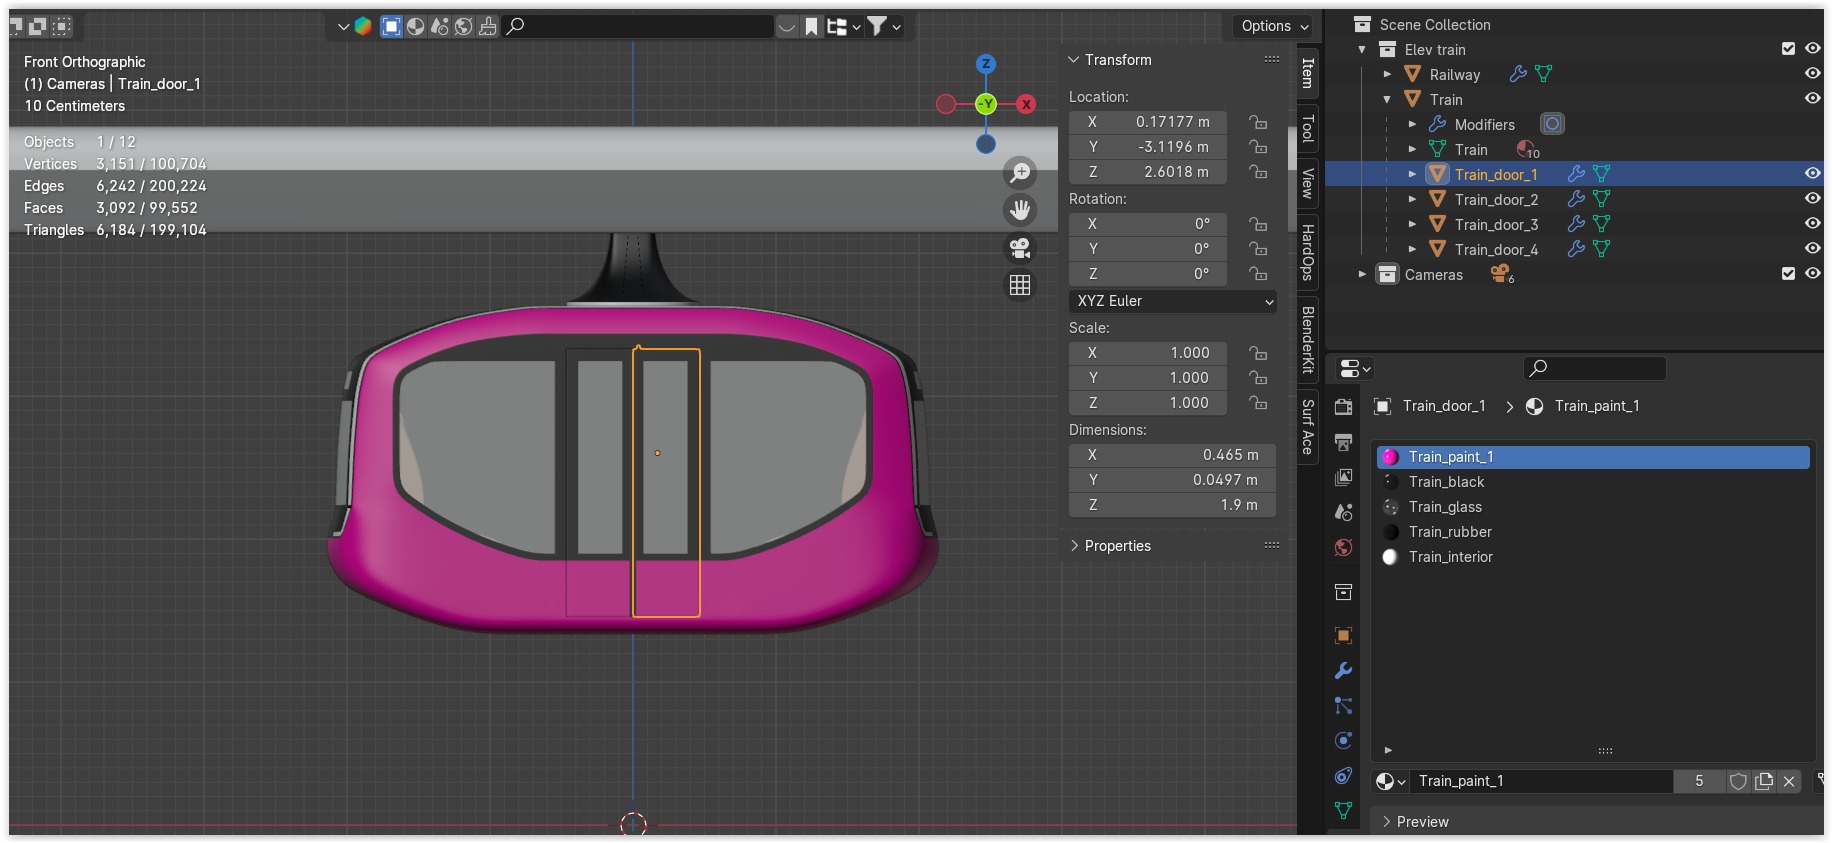Open the Modifiers properties wrench tab
This screenshot has width=1832, height=843.
1344,671
